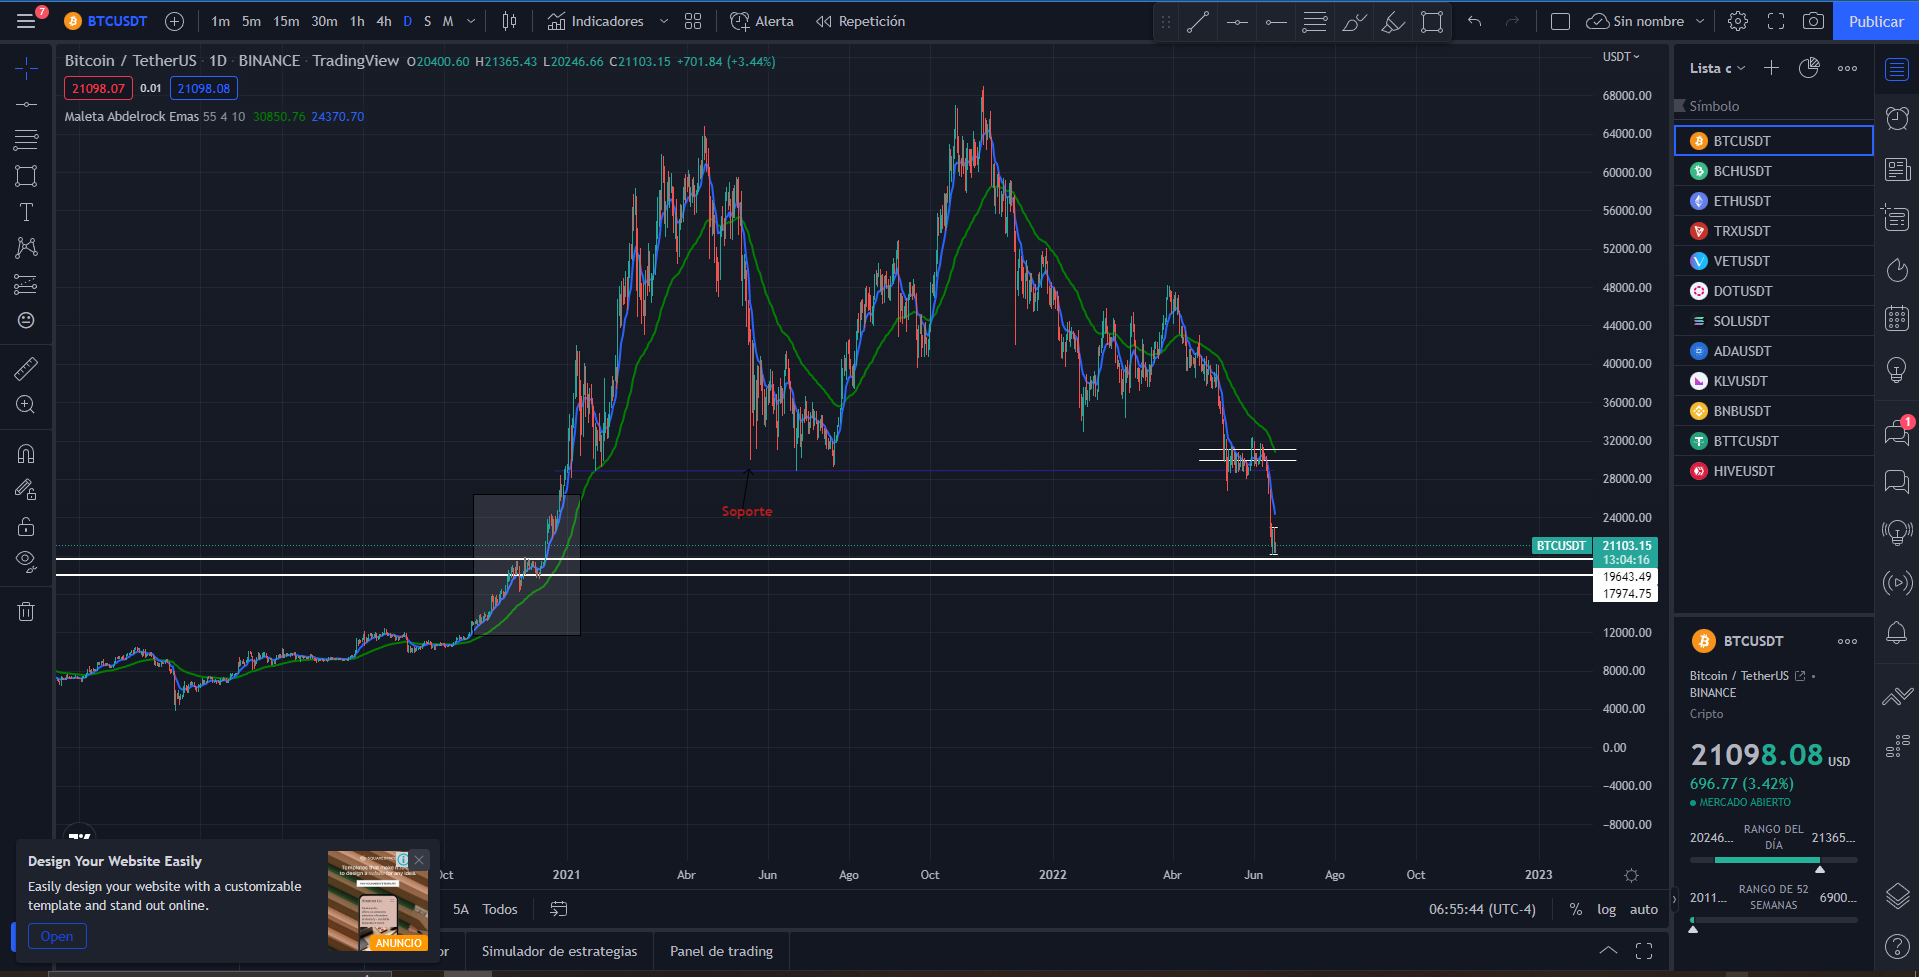Hide all drawings with eye icon
The image size is (1919, 977).
click(x=26, y=561)
